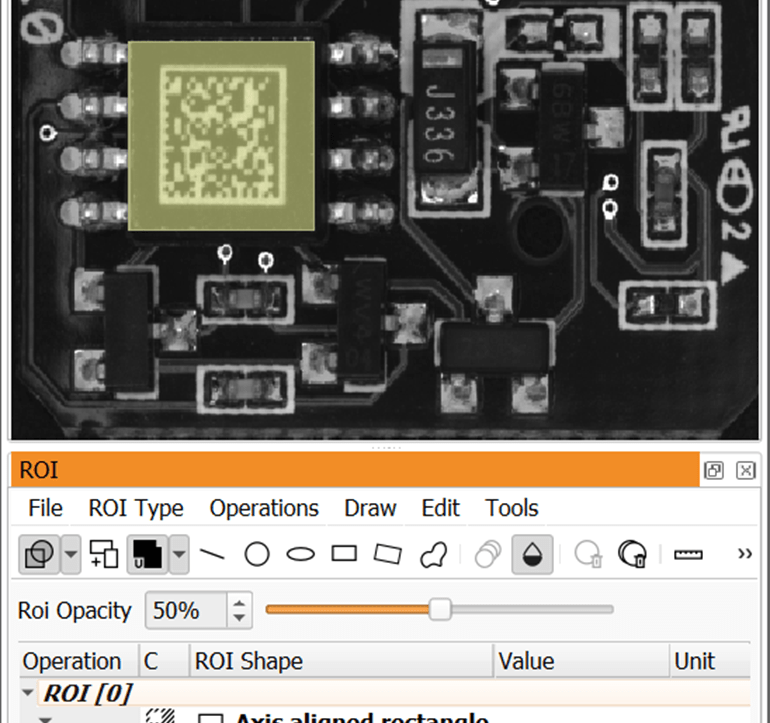This screenshot has height=723, width=770.
Task: Toggle the ROI opacity fill icon
Action: click(532, 554)
